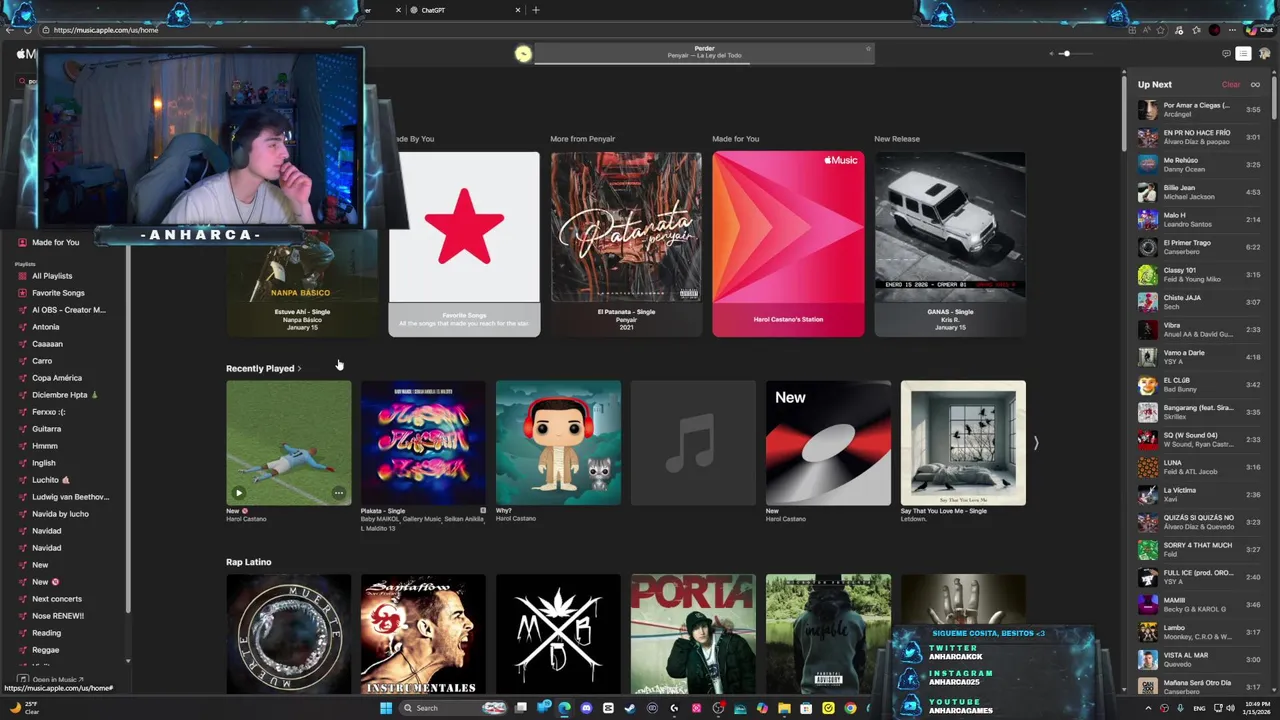Open the Antonia playlist
Viewport: 1280px width, 720px height.
pos(45,327)
